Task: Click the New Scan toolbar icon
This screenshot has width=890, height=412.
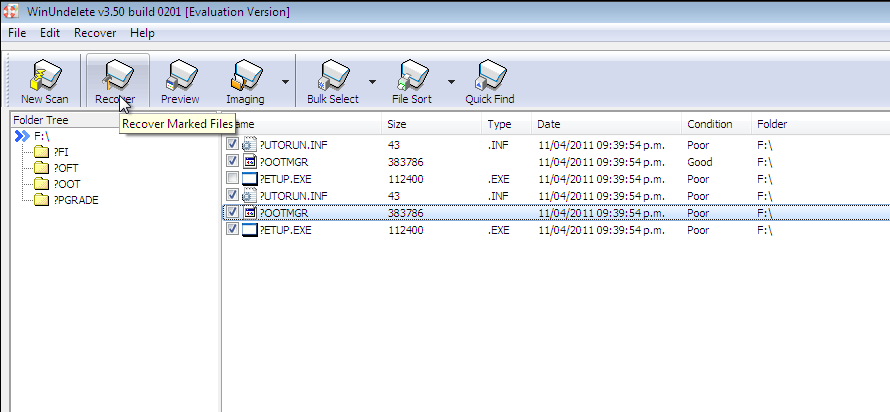Action: (x=44, y=78)
